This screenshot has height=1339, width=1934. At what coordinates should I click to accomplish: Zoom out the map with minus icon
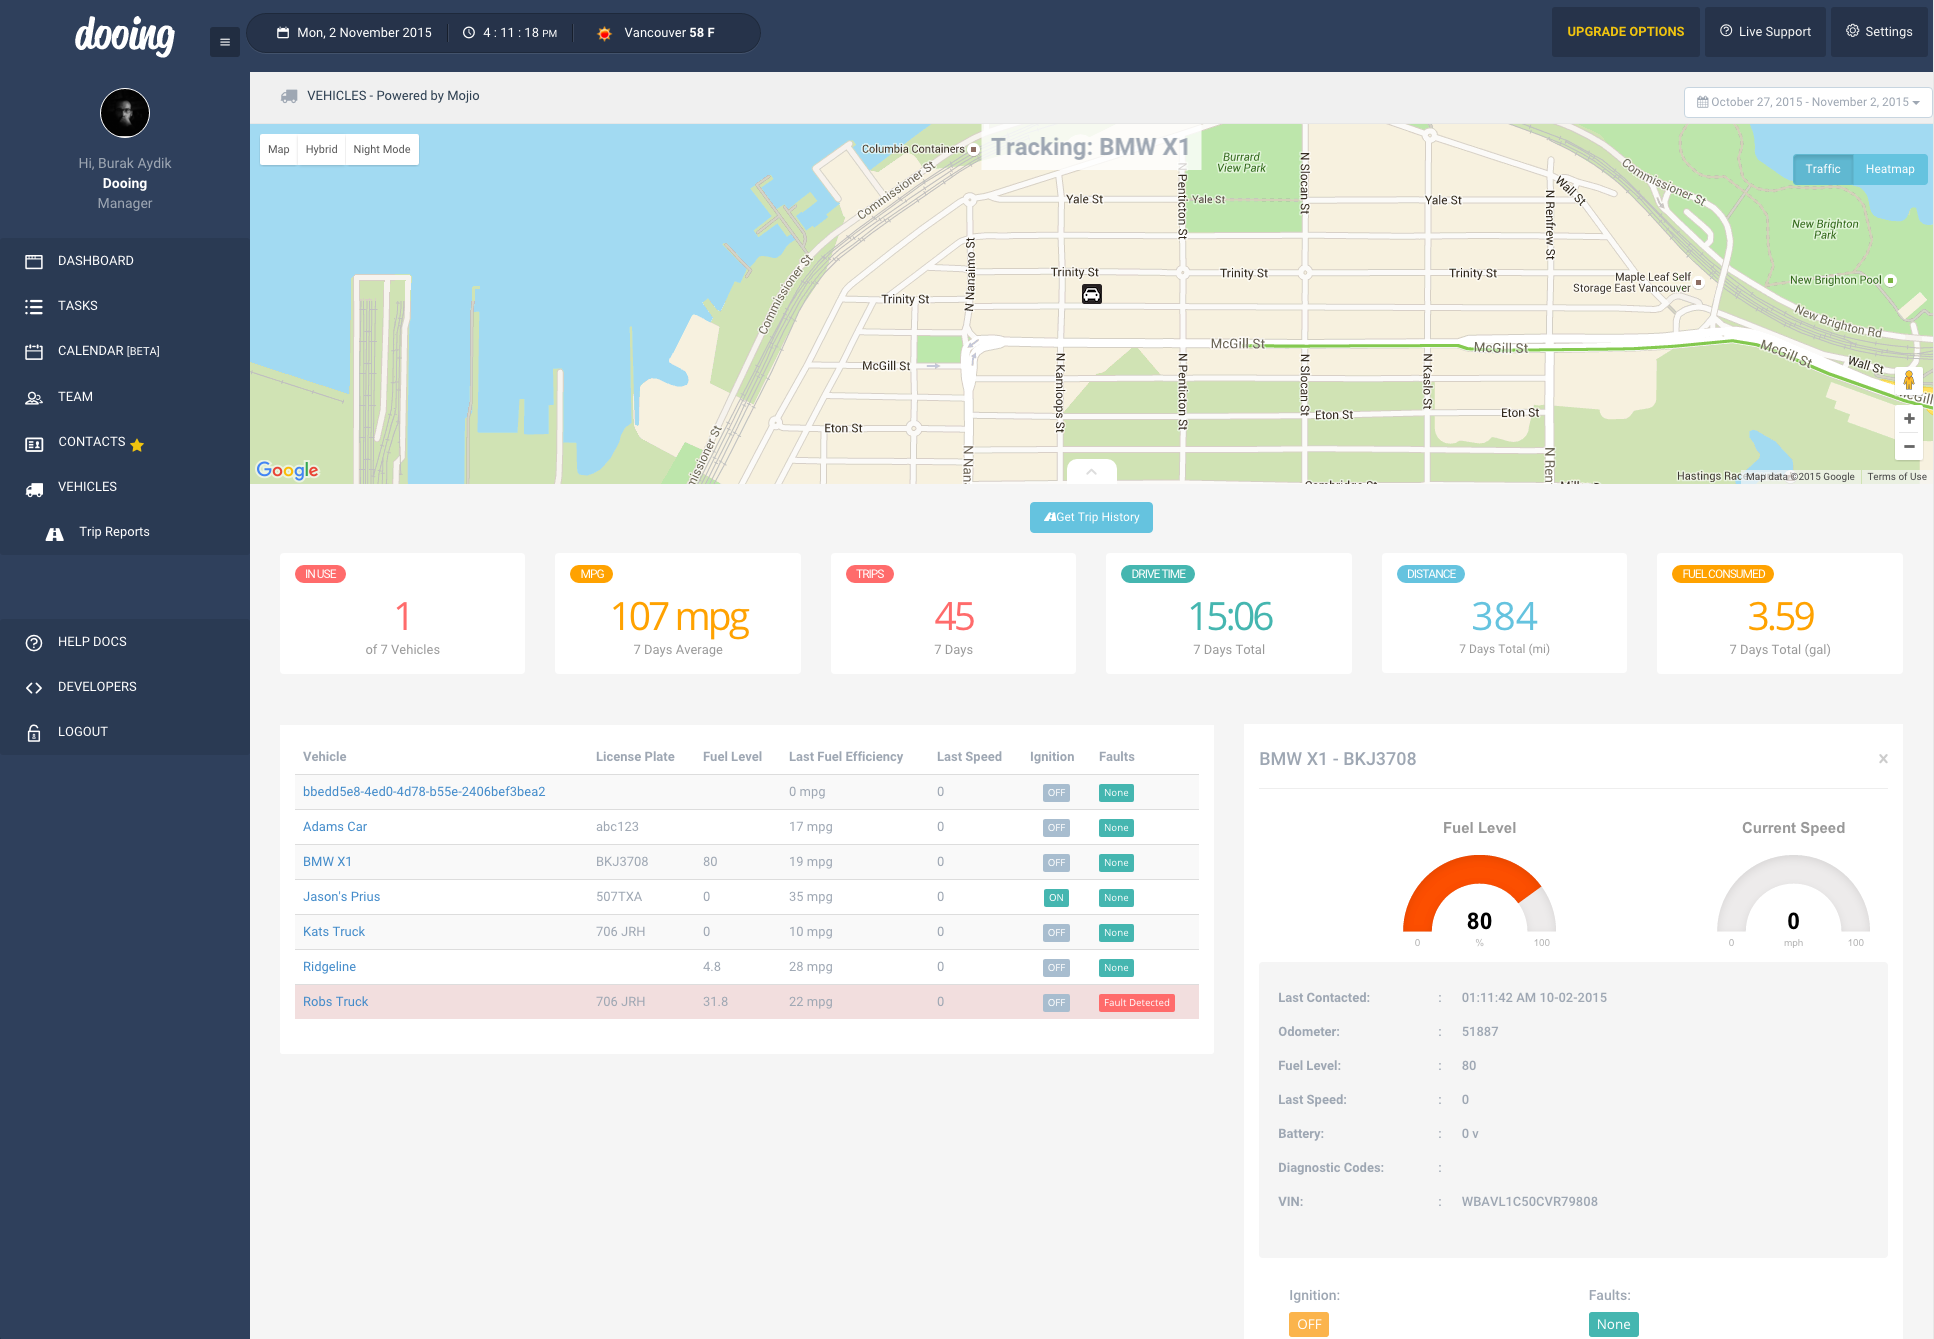(x=1908, y=447)
